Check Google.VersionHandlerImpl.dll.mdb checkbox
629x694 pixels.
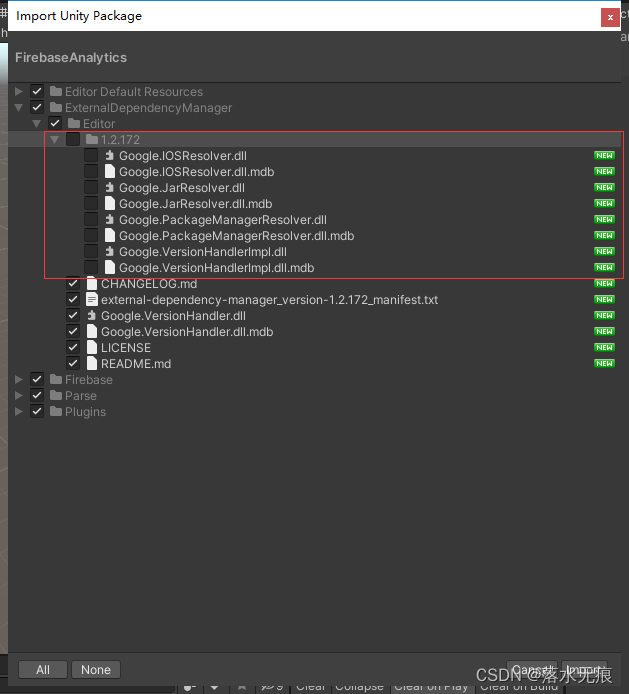coord(91,267)
